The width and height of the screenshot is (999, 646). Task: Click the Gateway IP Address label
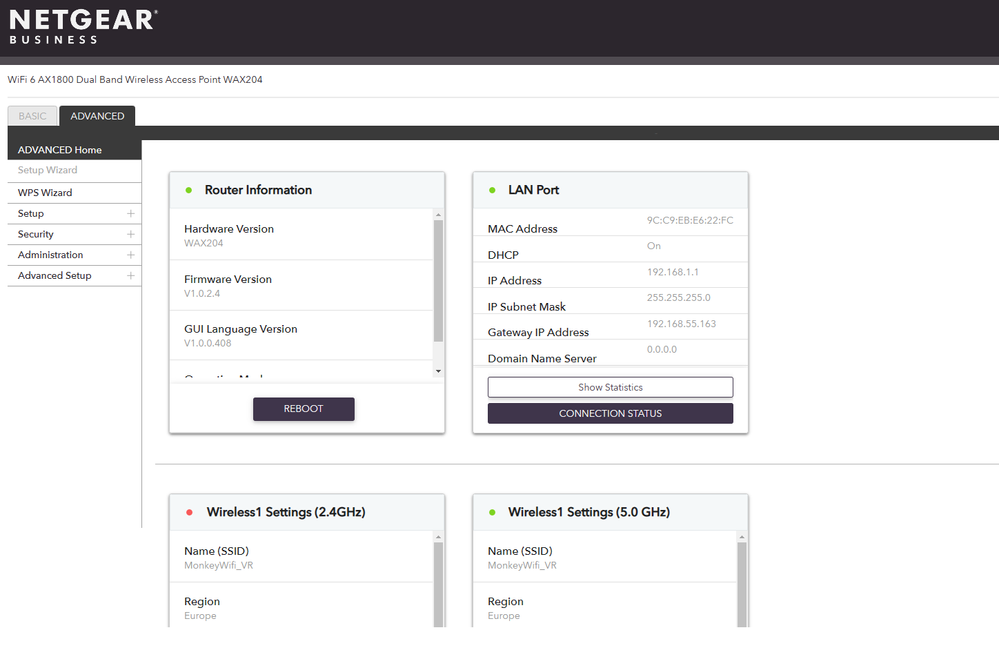tap(538, 333)
